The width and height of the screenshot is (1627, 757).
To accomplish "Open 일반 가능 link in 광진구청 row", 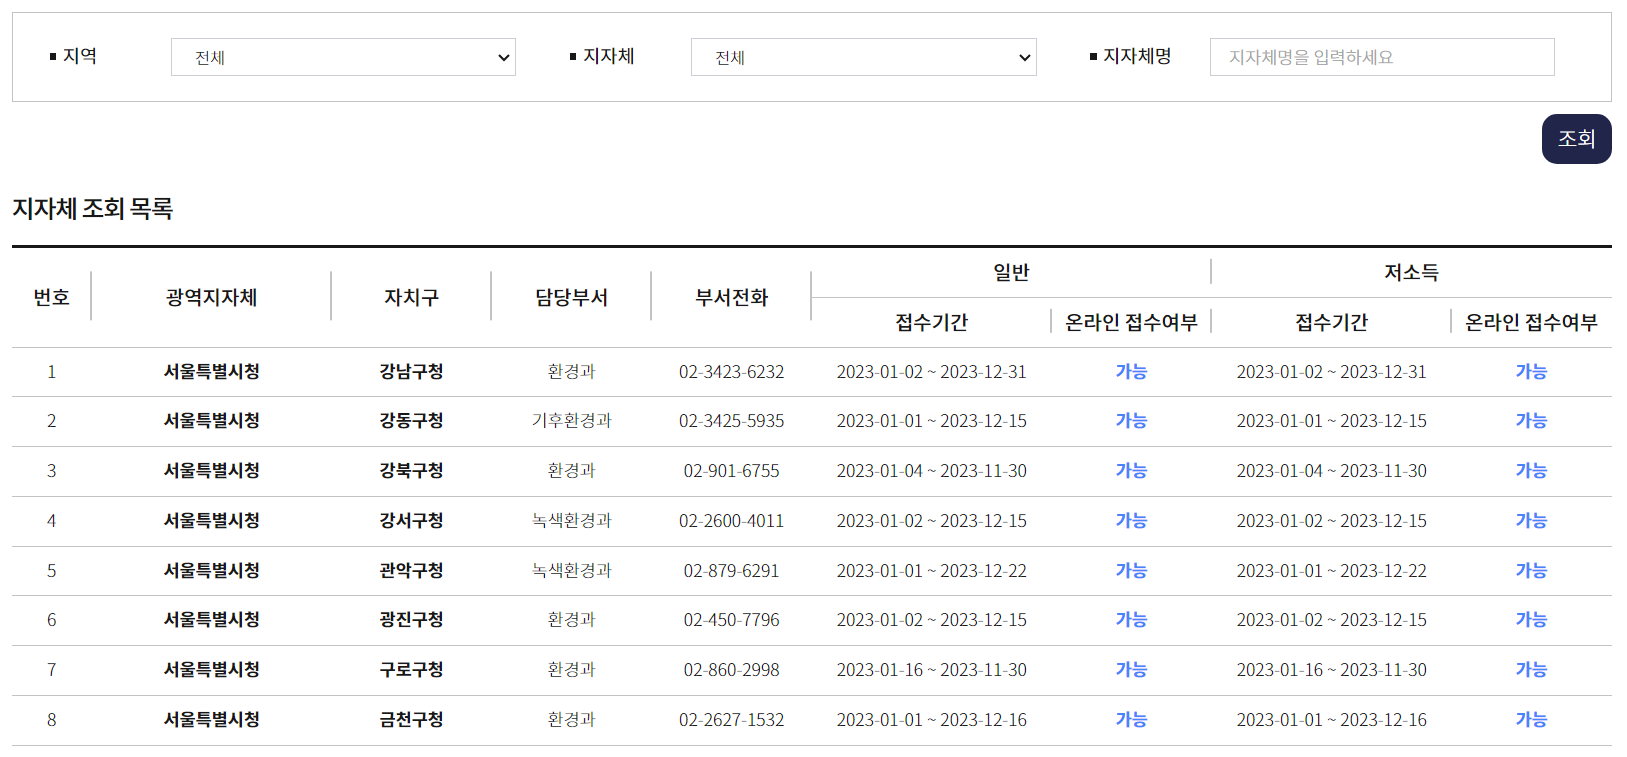I will coord(1131,620).
